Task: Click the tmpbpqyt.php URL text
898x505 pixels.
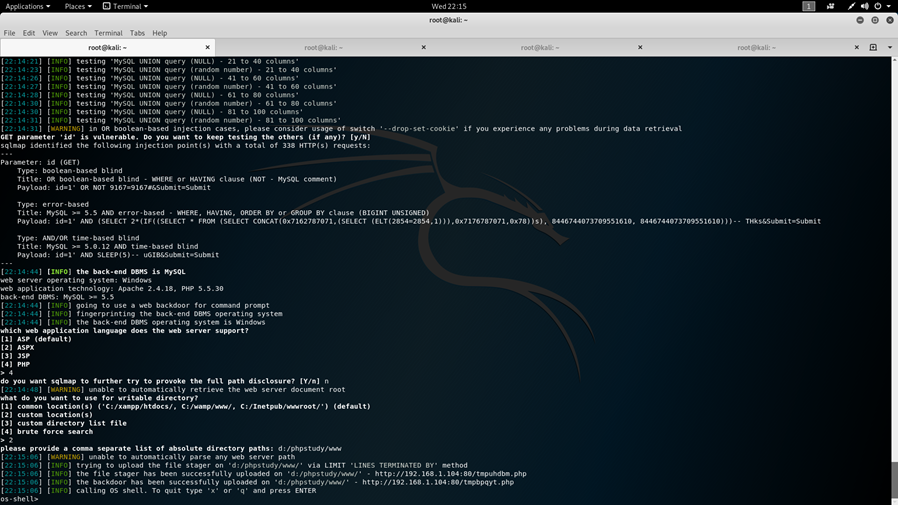Action: (x=438, y=482)
